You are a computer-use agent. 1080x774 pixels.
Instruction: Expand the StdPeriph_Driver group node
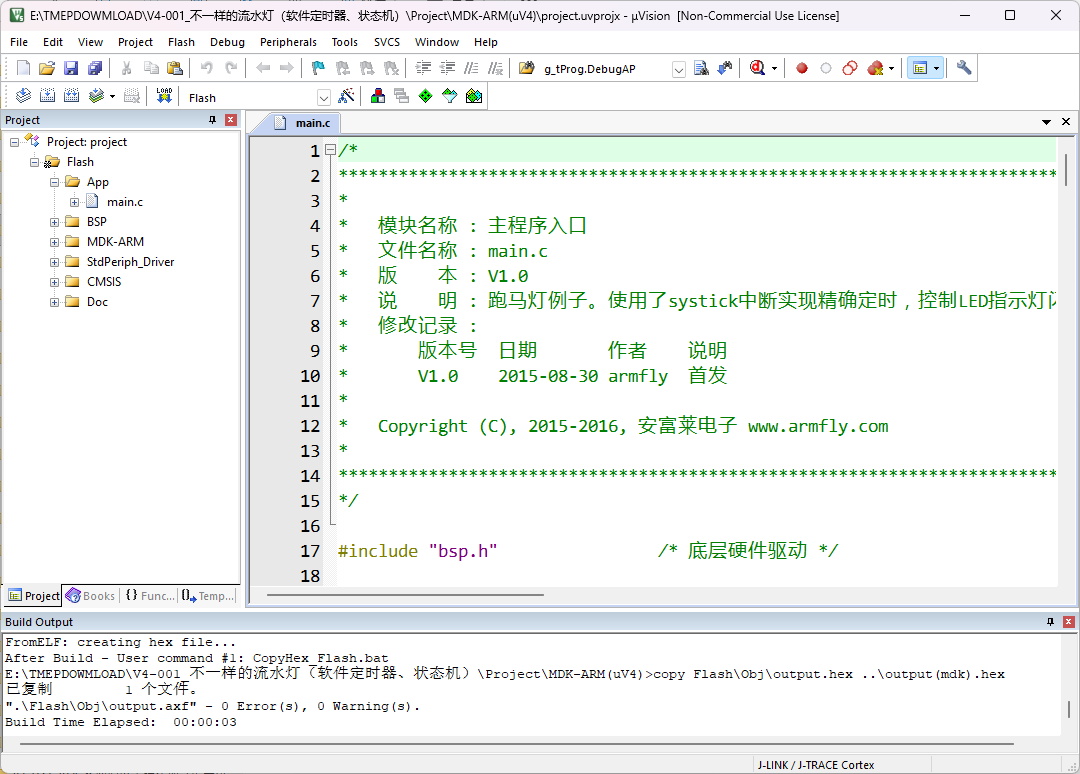55,262
